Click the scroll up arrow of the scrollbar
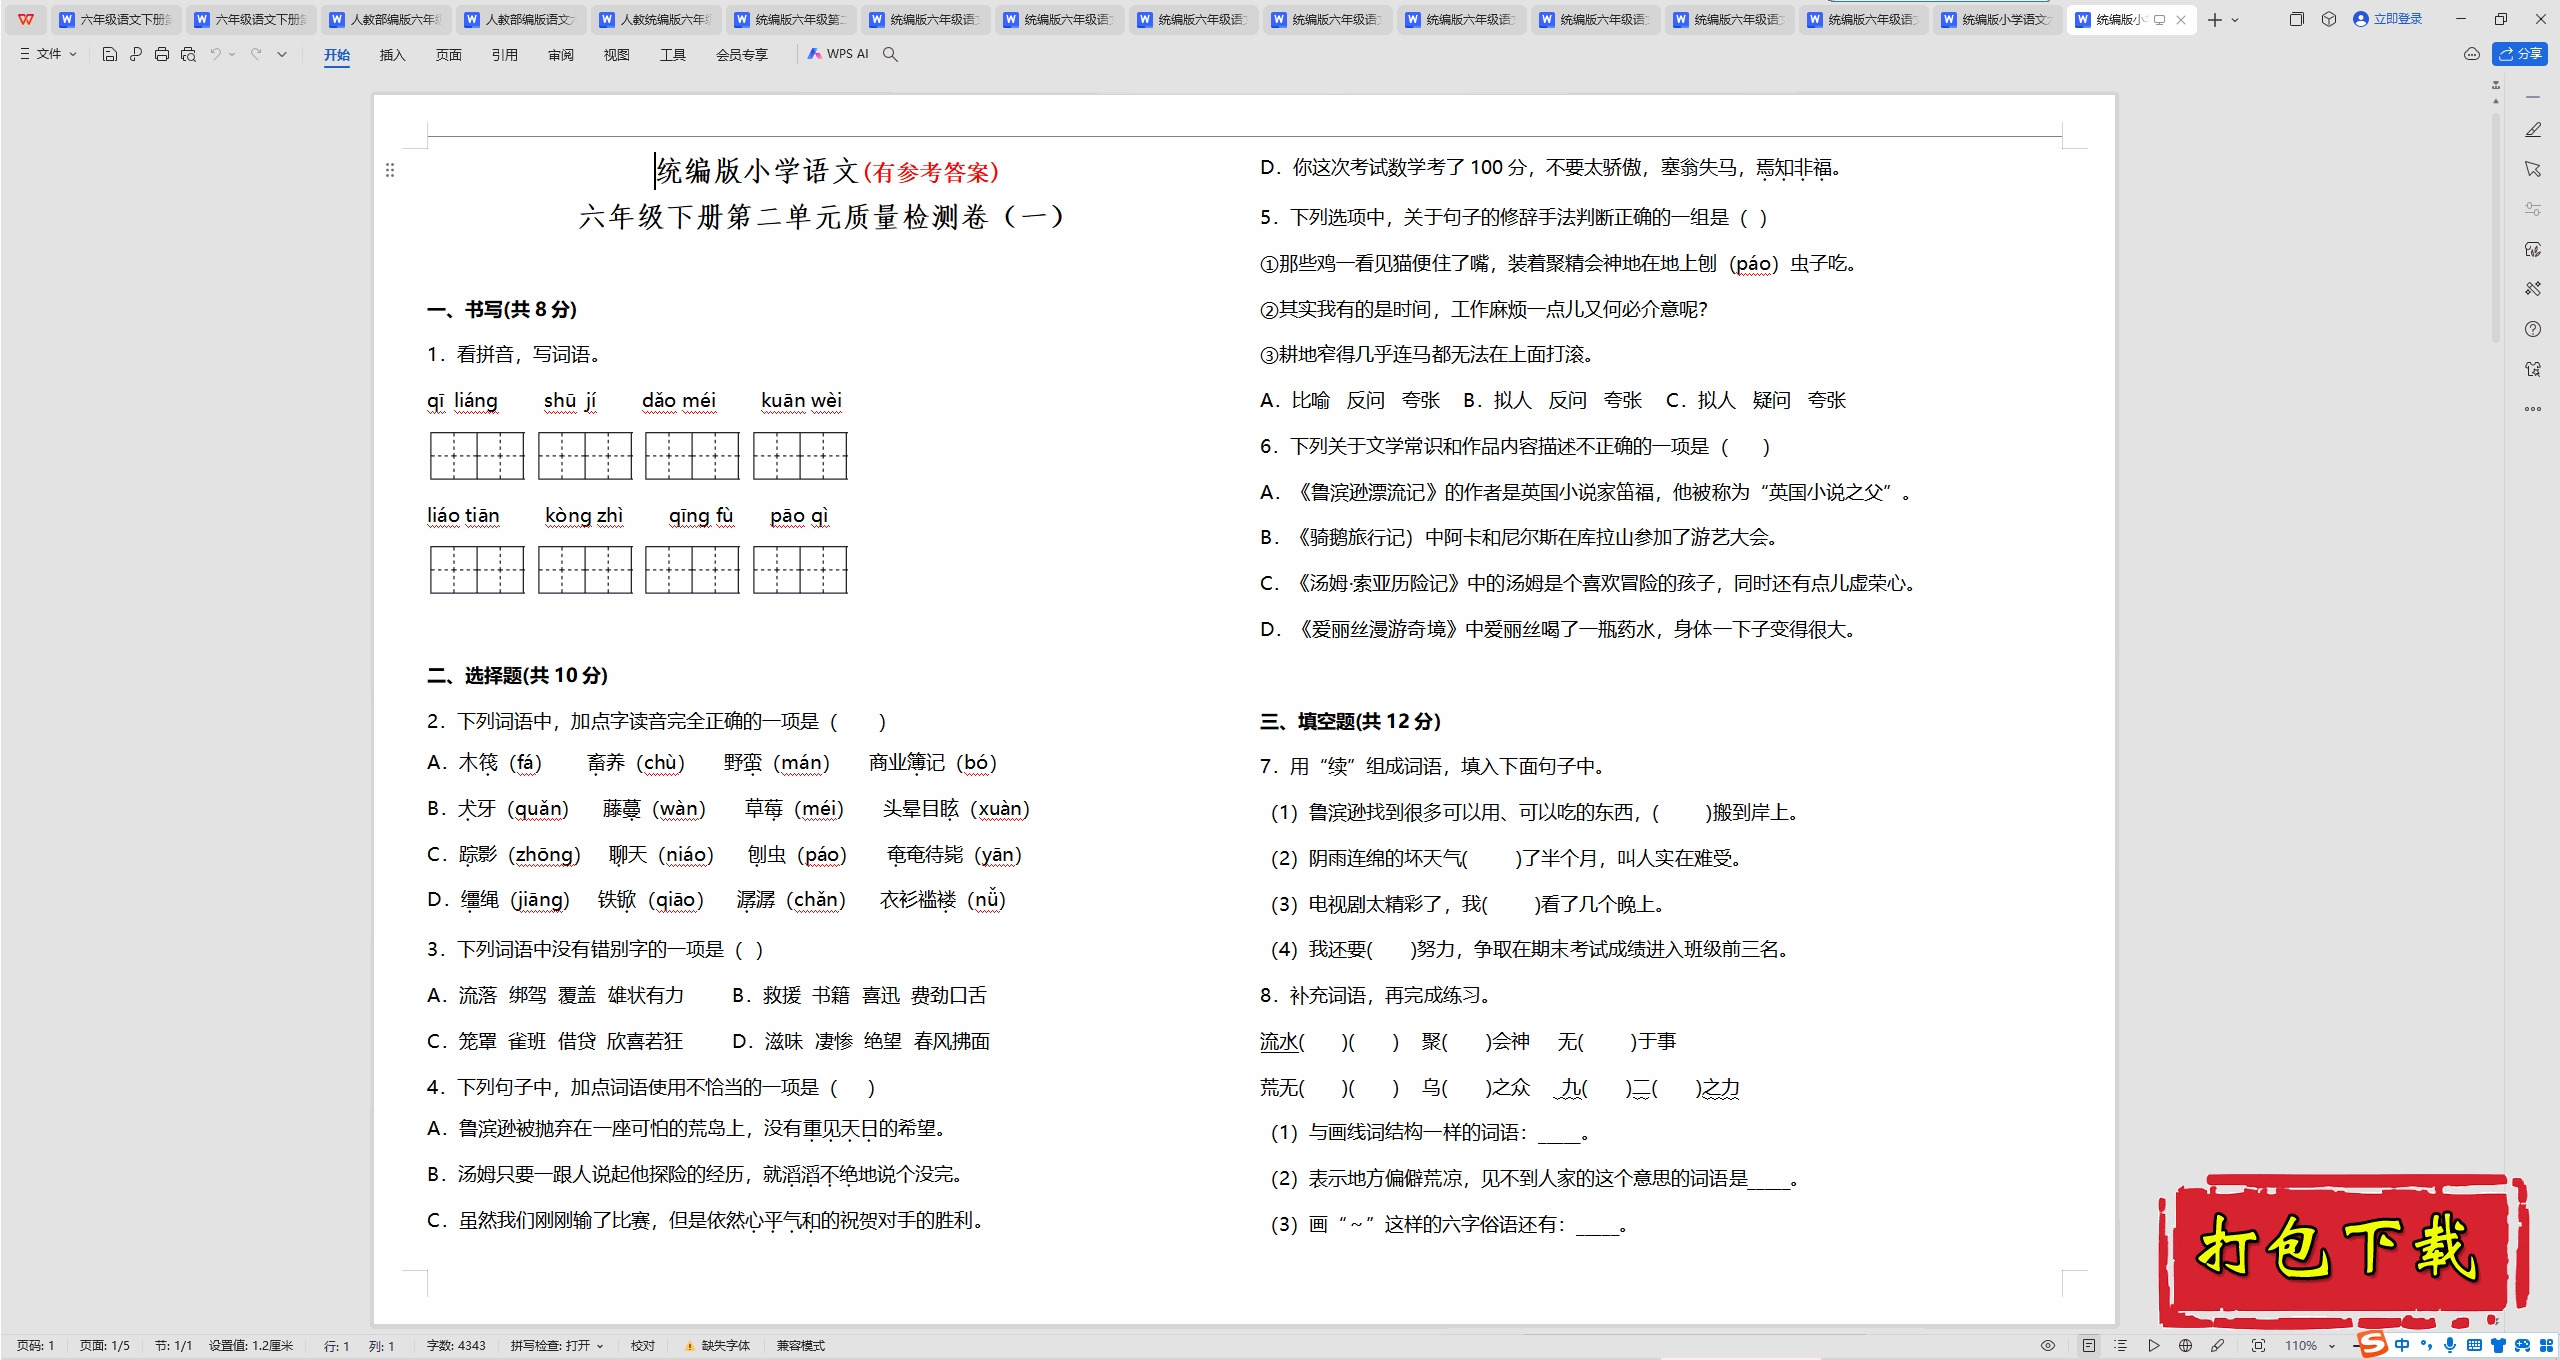Viewport: 2560px width, 1360px height. [x=2496, y=101]
